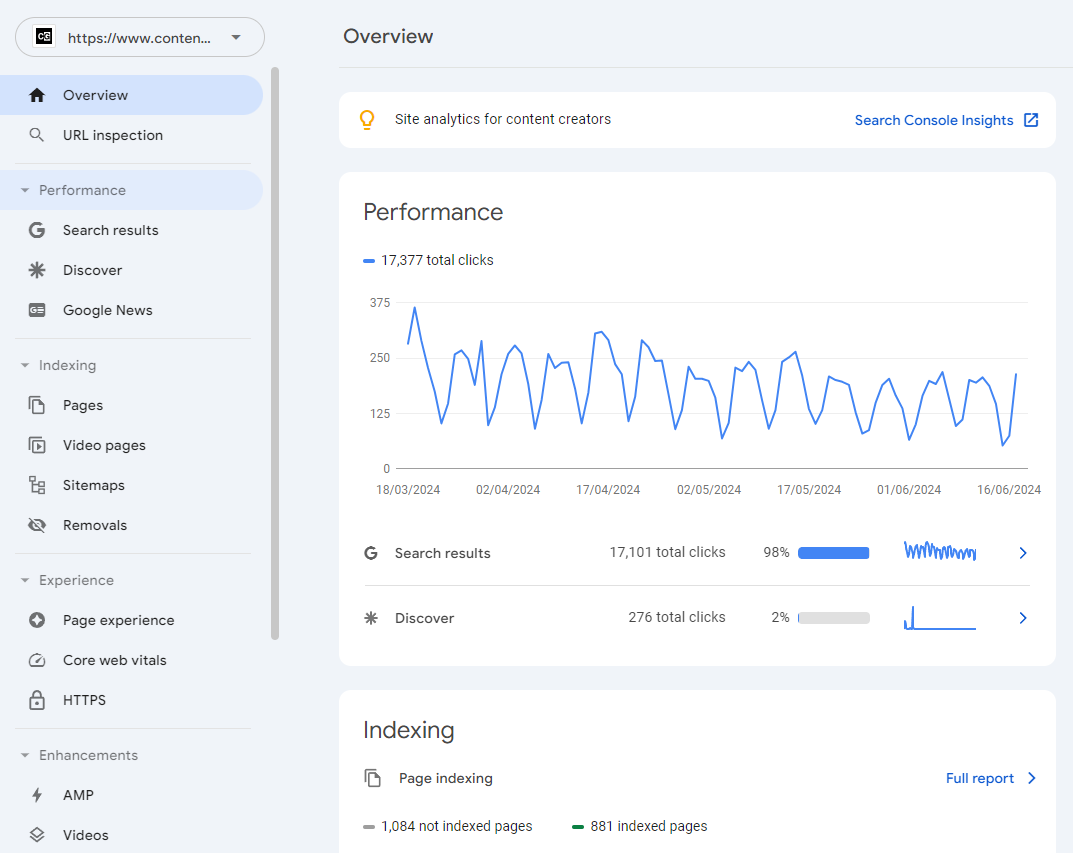
Task: Select the Discover report in the sidebar
Action: point(92,269)
